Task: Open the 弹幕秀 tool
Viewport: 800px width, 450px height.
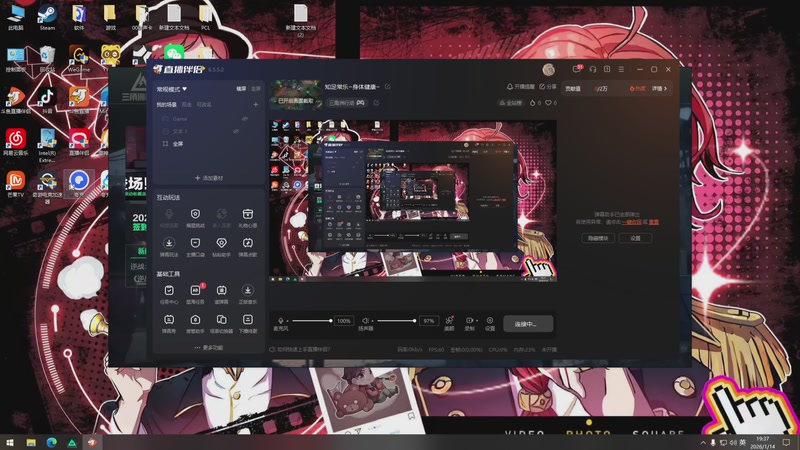Action: pos(169,323)
